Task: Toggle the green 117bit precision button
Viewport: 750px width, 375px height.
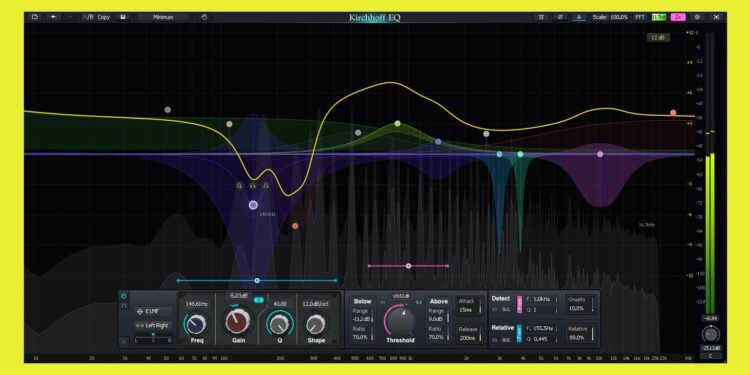Action: [x=659, y=17]
